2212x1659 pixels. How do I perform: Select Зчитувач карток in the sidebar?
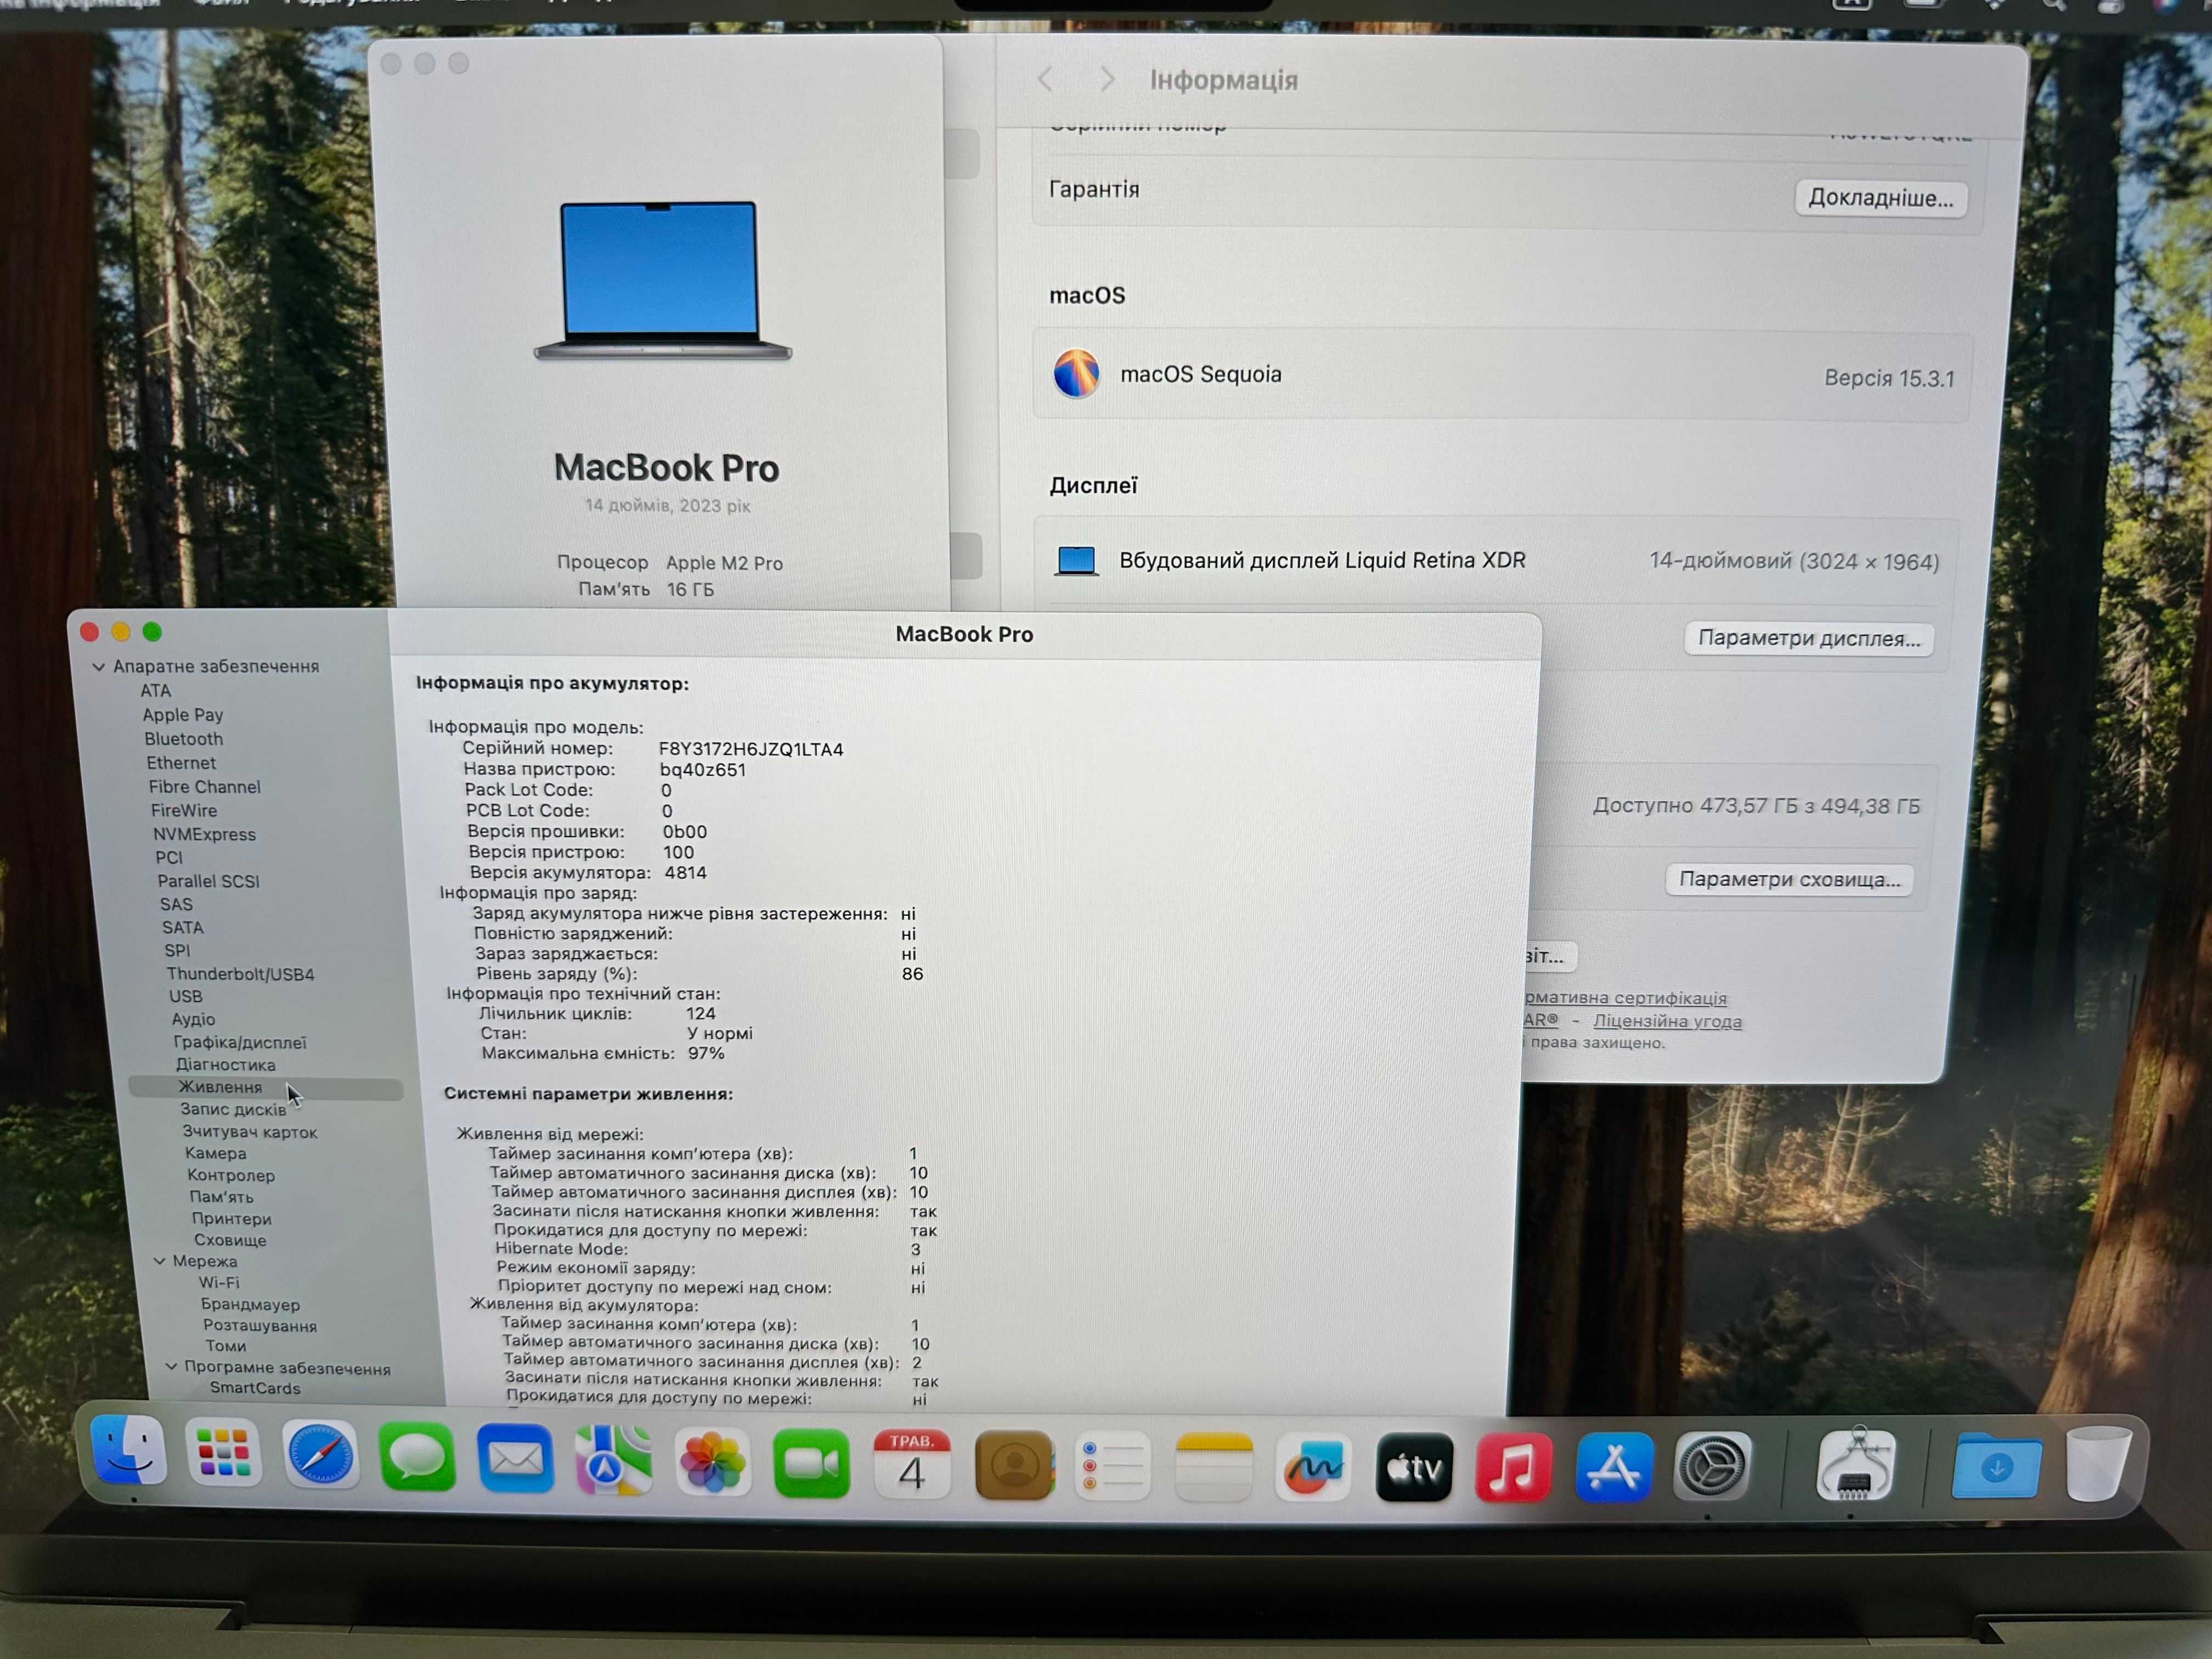pyautogui.click(x=250, y=1132)
